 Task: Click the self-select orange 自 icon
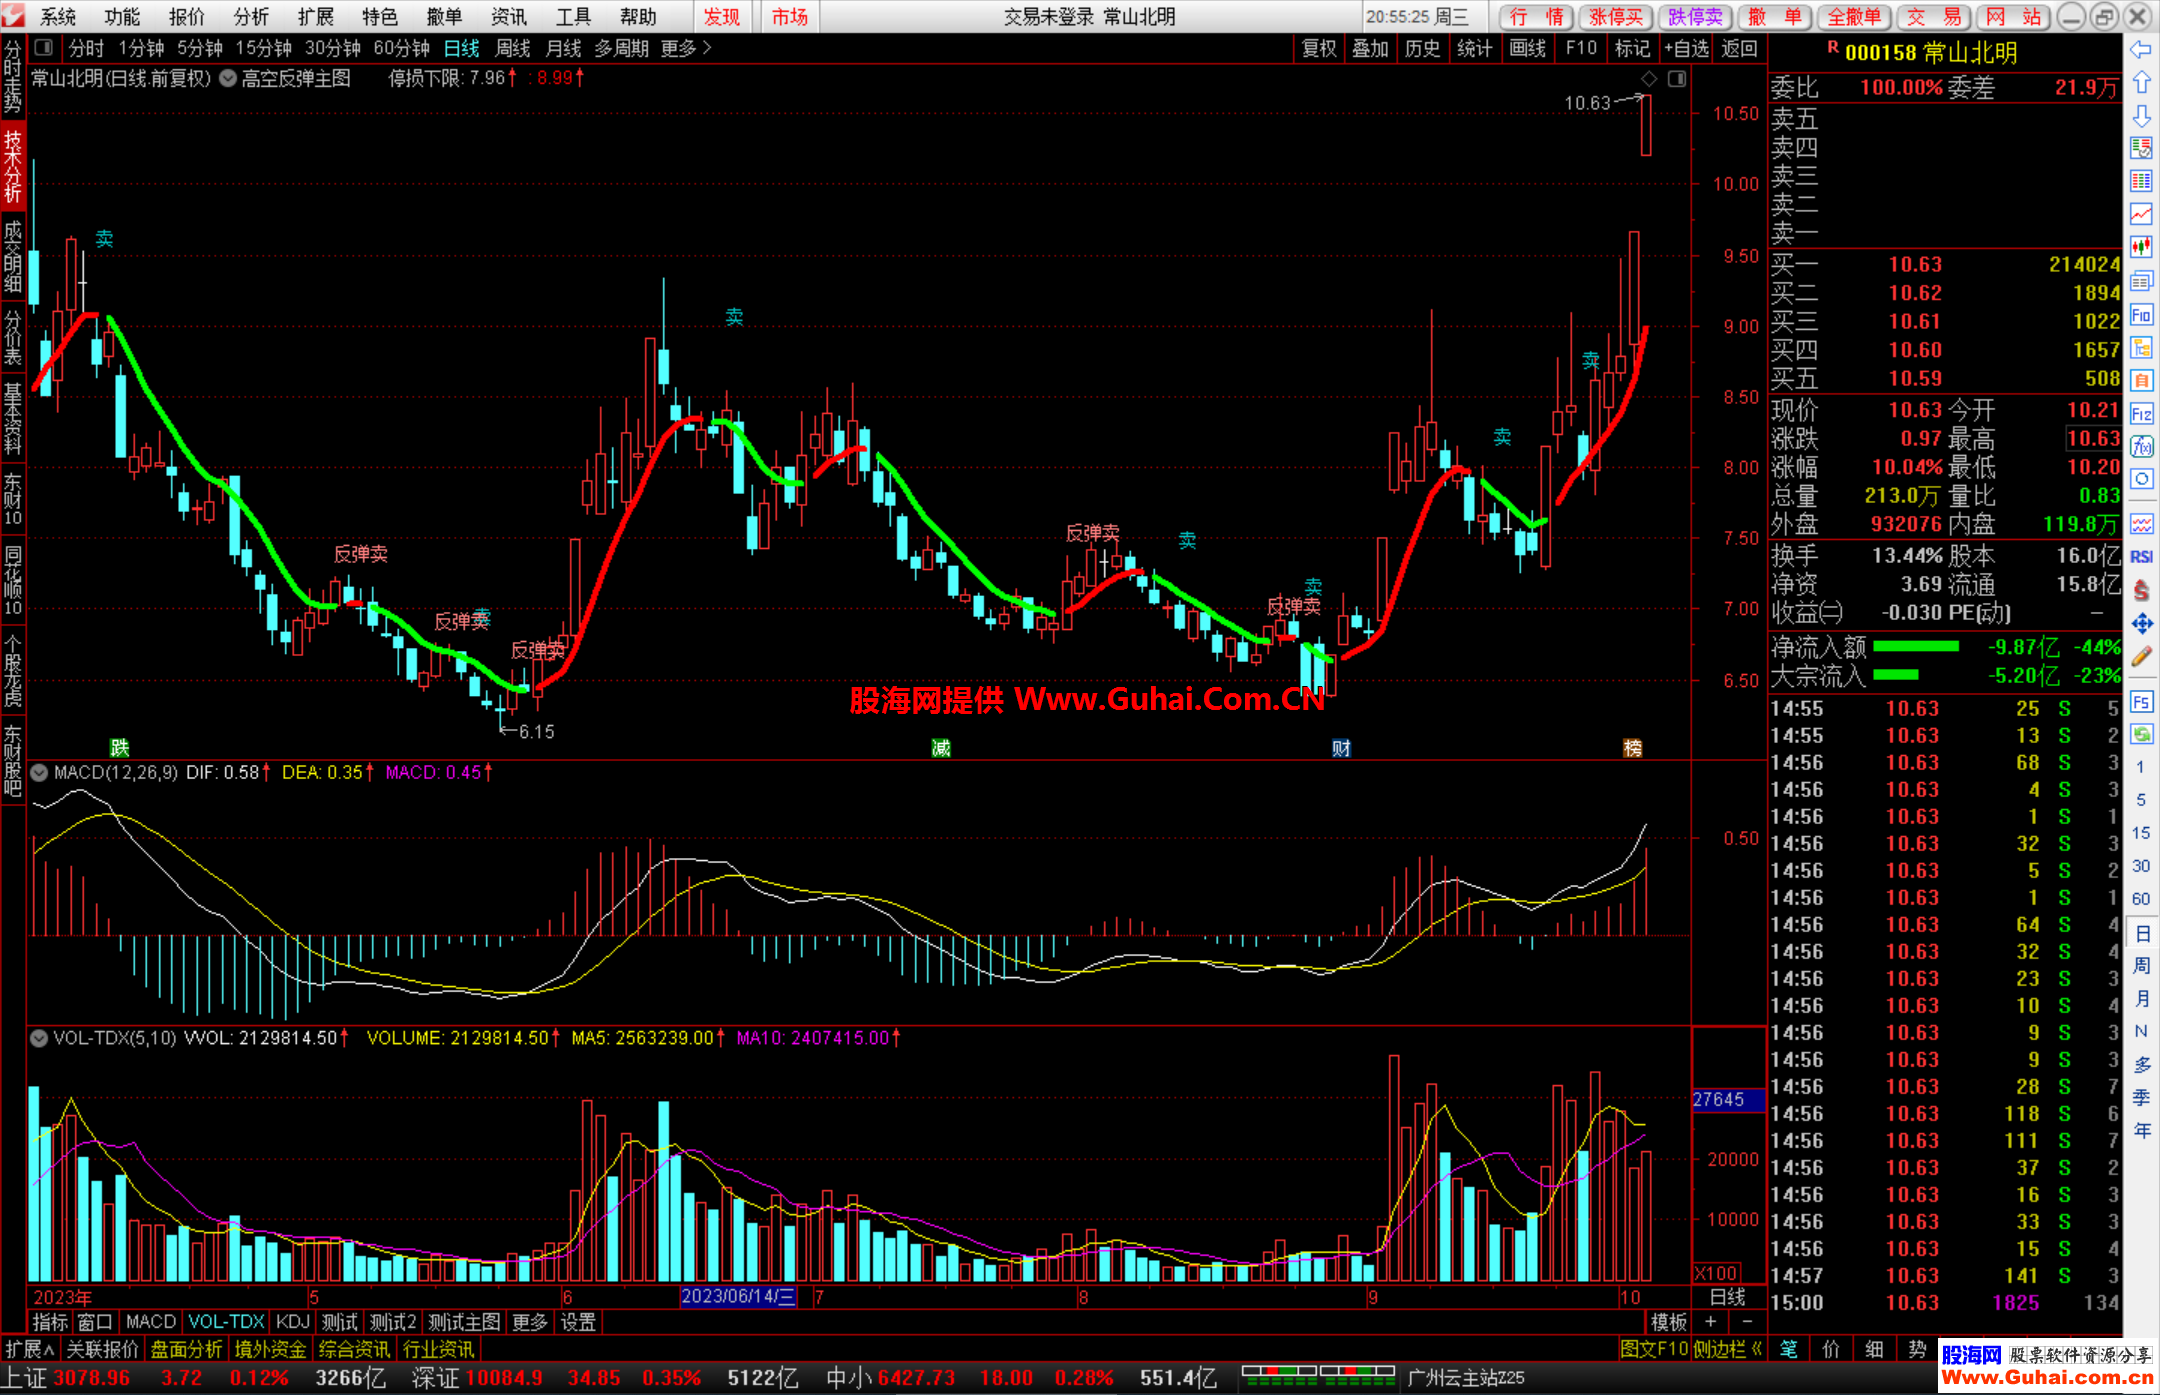coord(2141,380)
